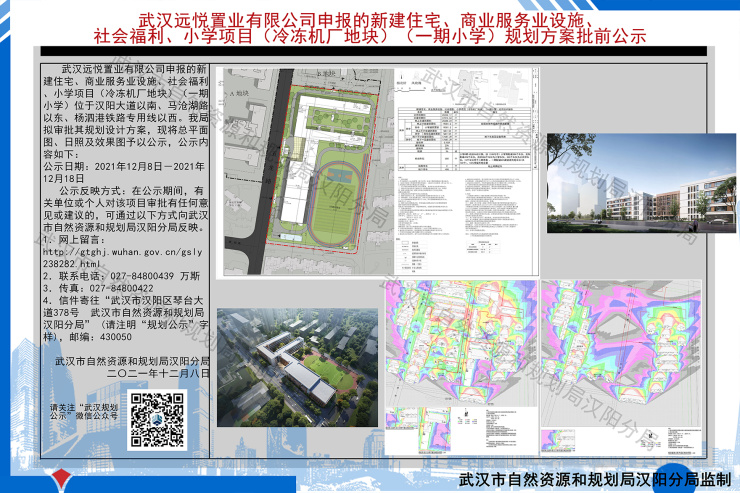Click the gtghj.wuhan.gov.cn web address
740x493 pixels.
123,258
